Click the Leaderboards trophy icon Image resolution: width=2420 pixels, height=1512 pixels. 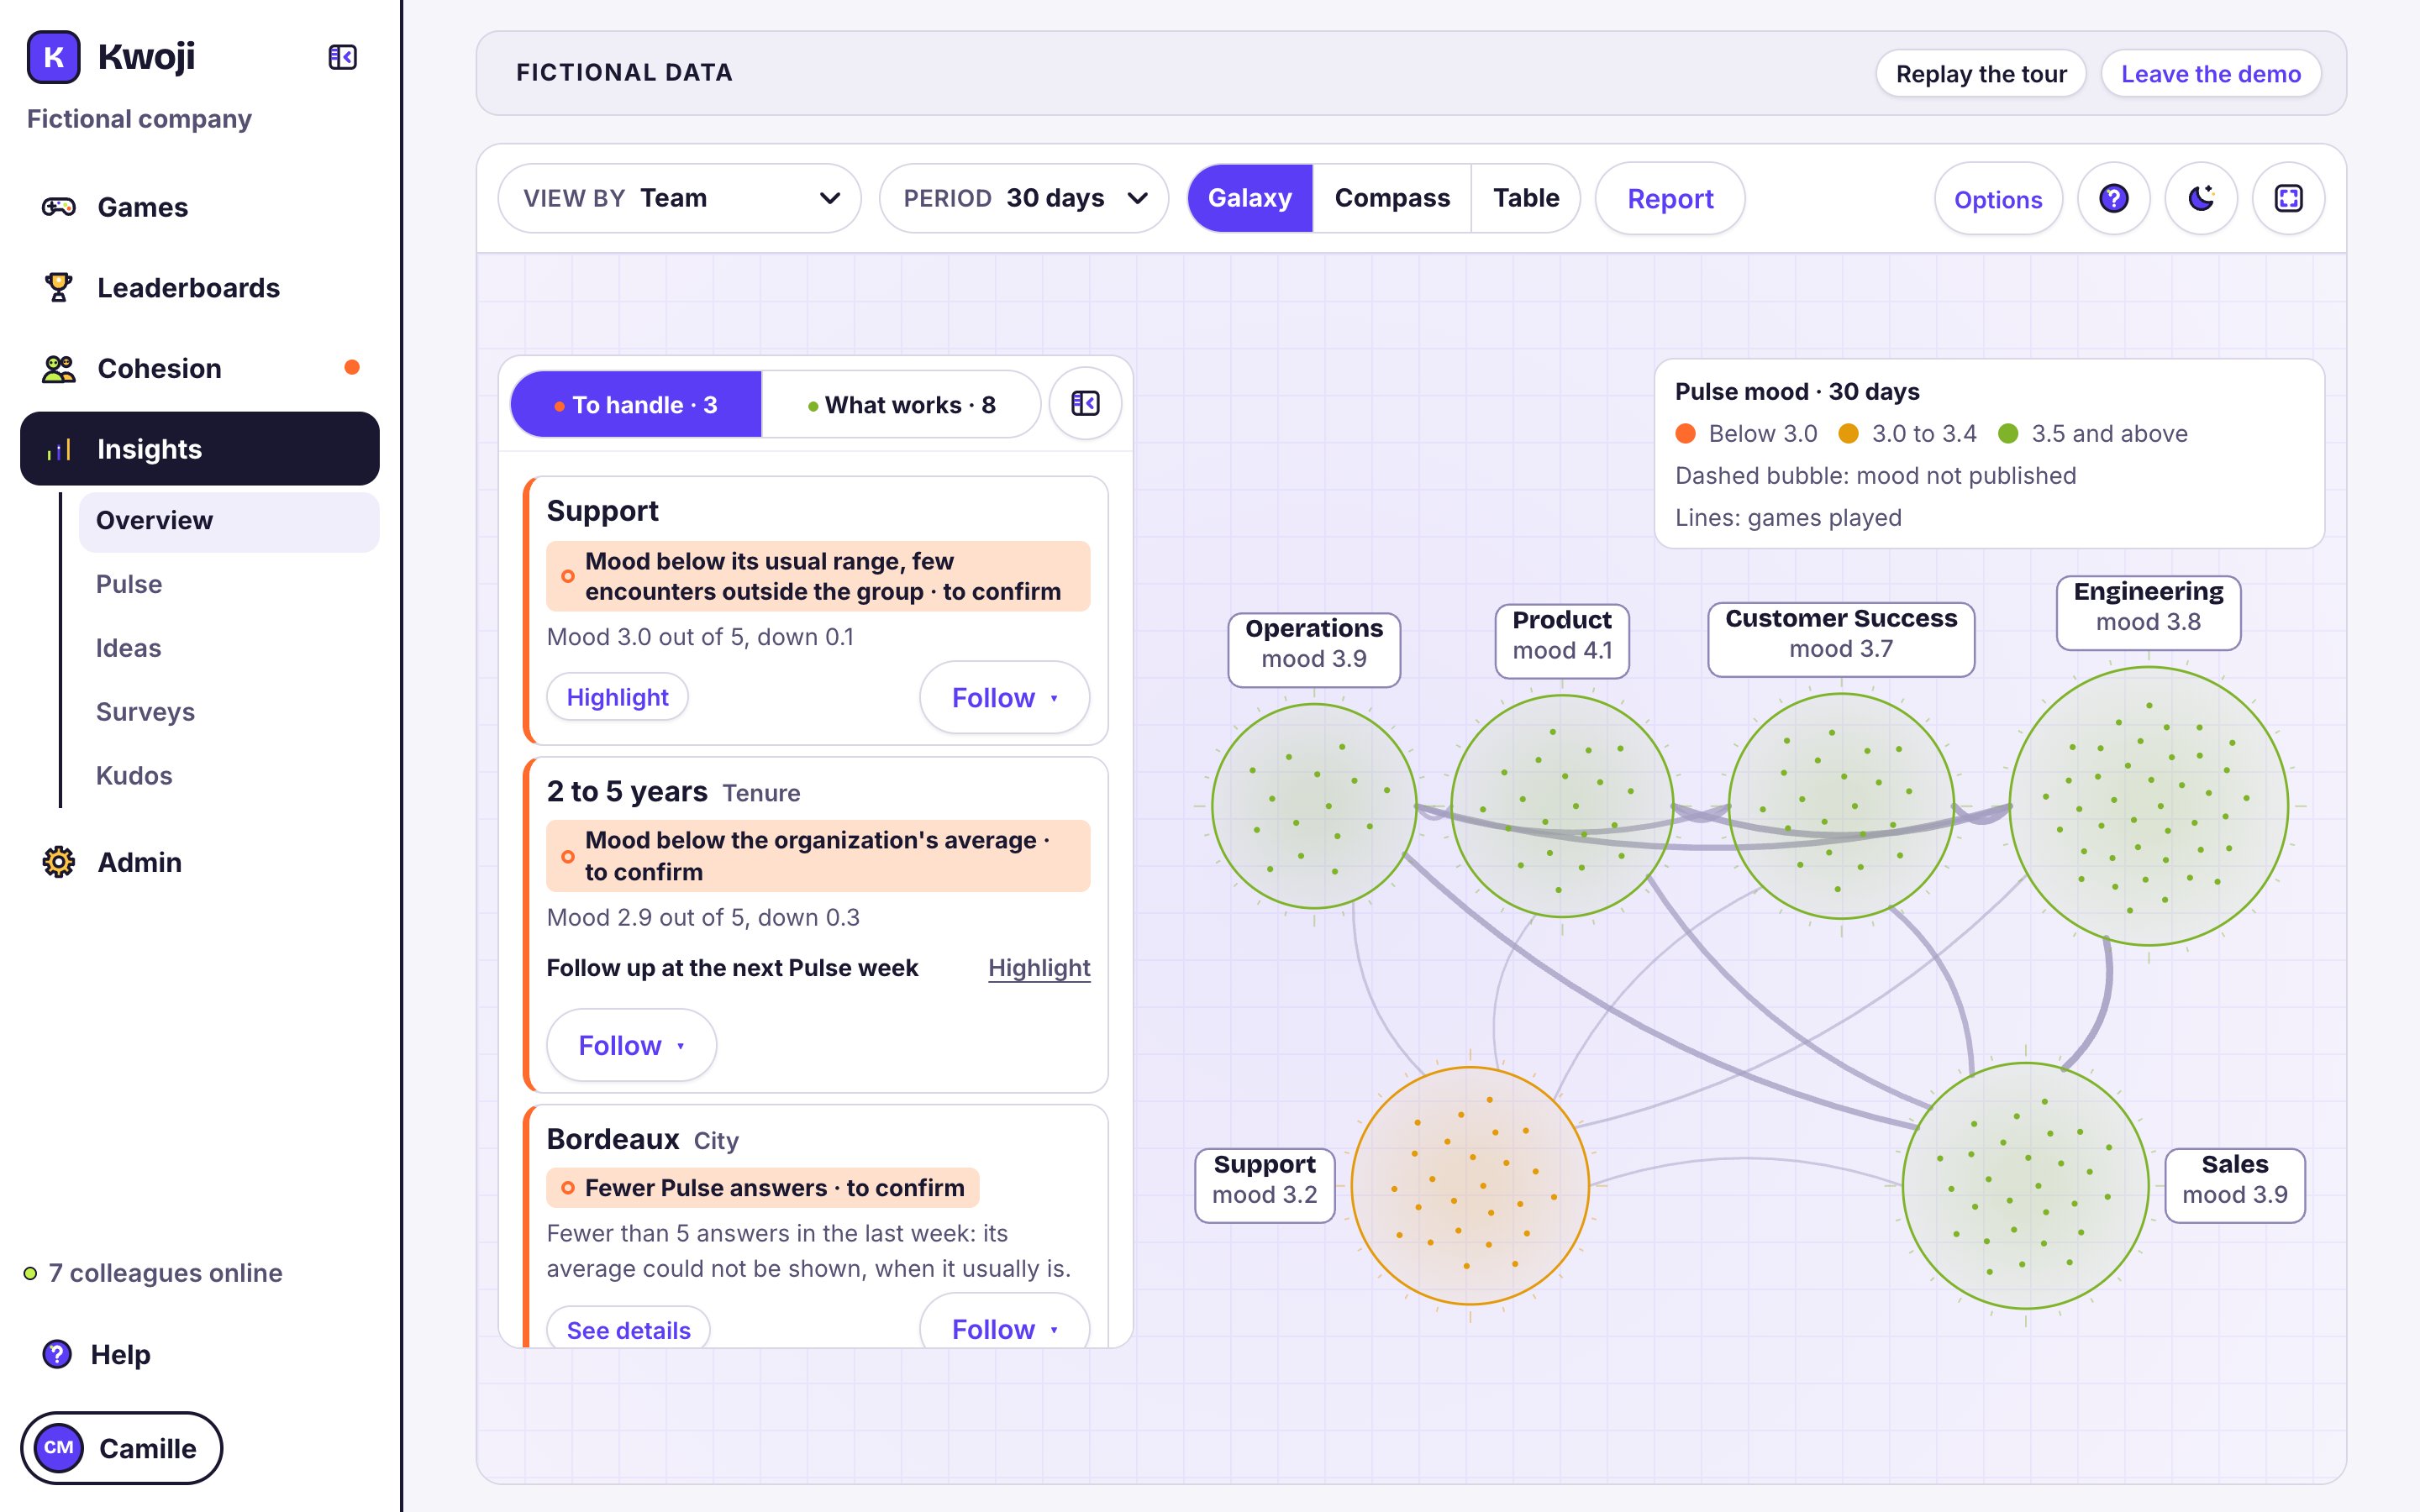[58, 288]
